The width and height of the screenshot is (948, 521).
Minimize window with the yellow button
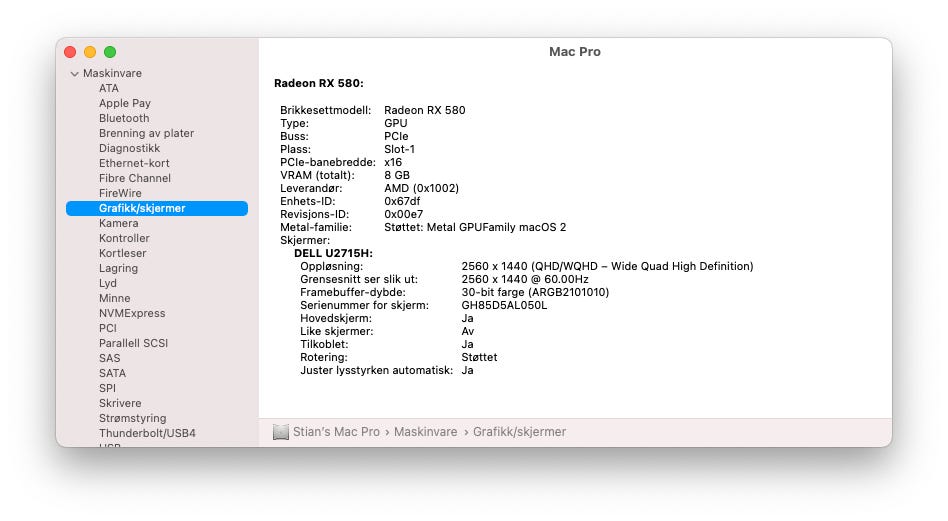(90, 52)
